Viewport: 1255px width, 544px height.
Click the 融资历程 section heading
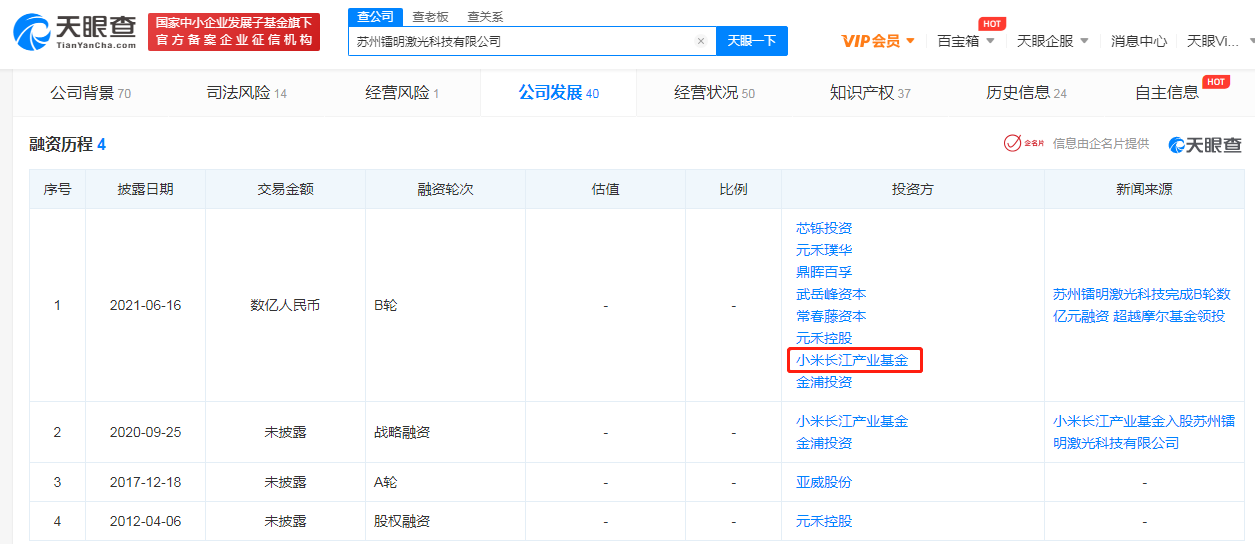click(67, 145)
